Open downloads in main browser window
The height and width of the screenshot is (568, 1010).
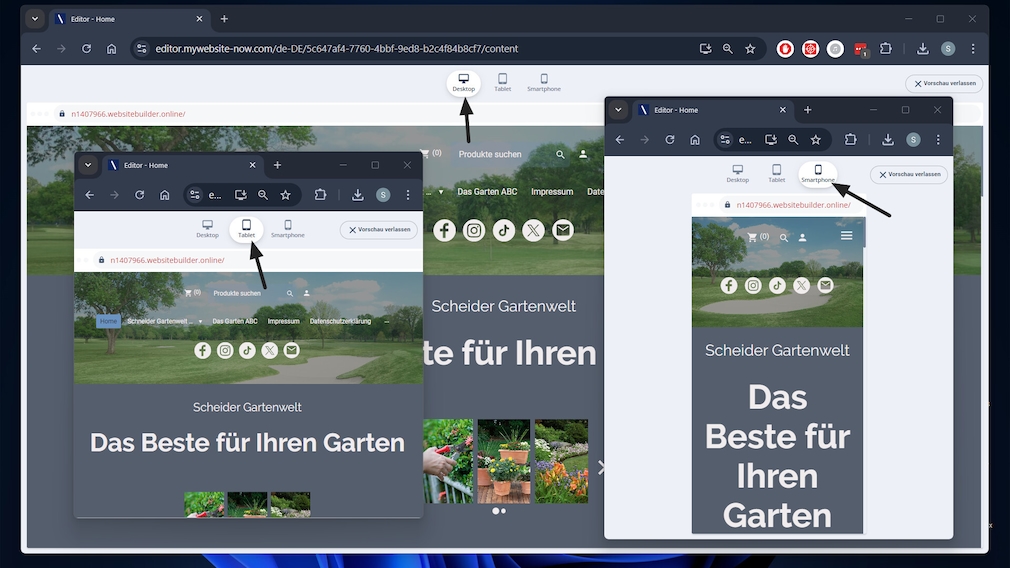922,48
